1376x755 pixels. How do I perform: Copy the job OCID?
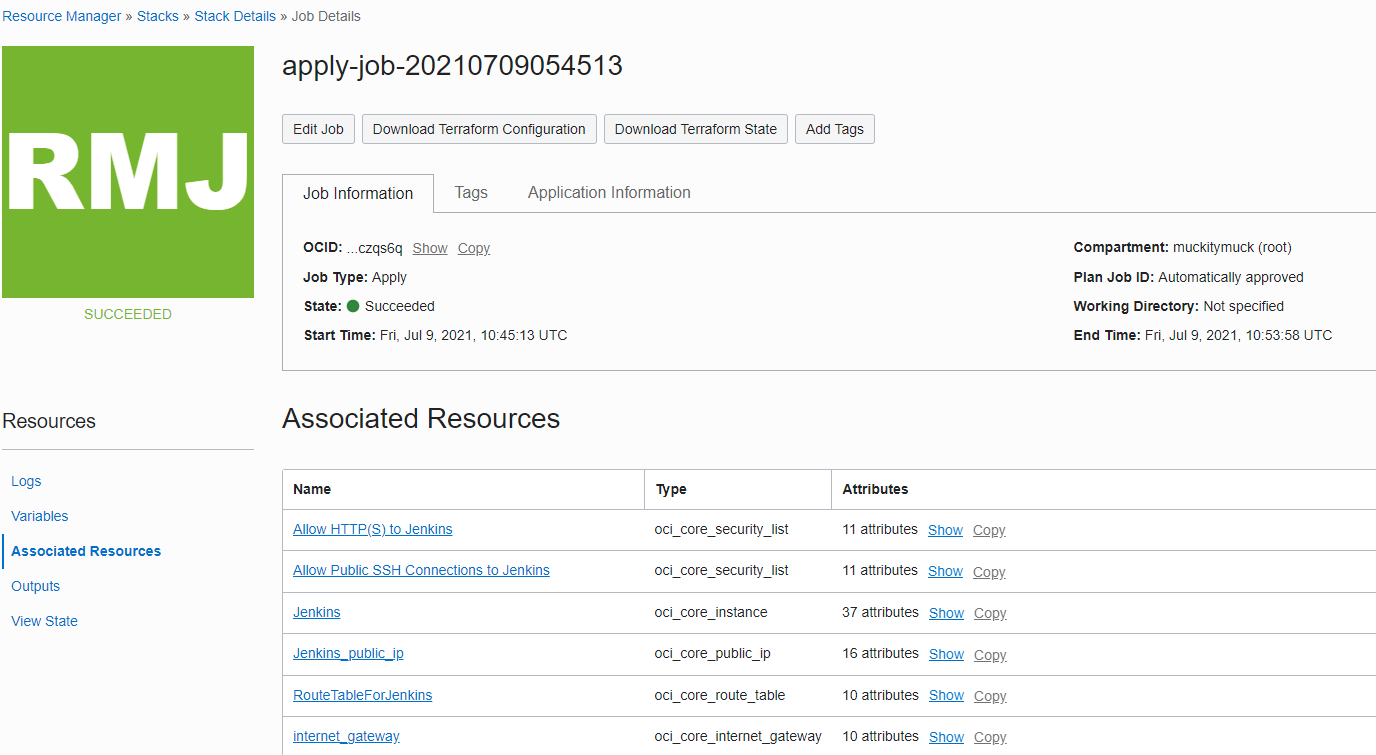pos(474,248)
